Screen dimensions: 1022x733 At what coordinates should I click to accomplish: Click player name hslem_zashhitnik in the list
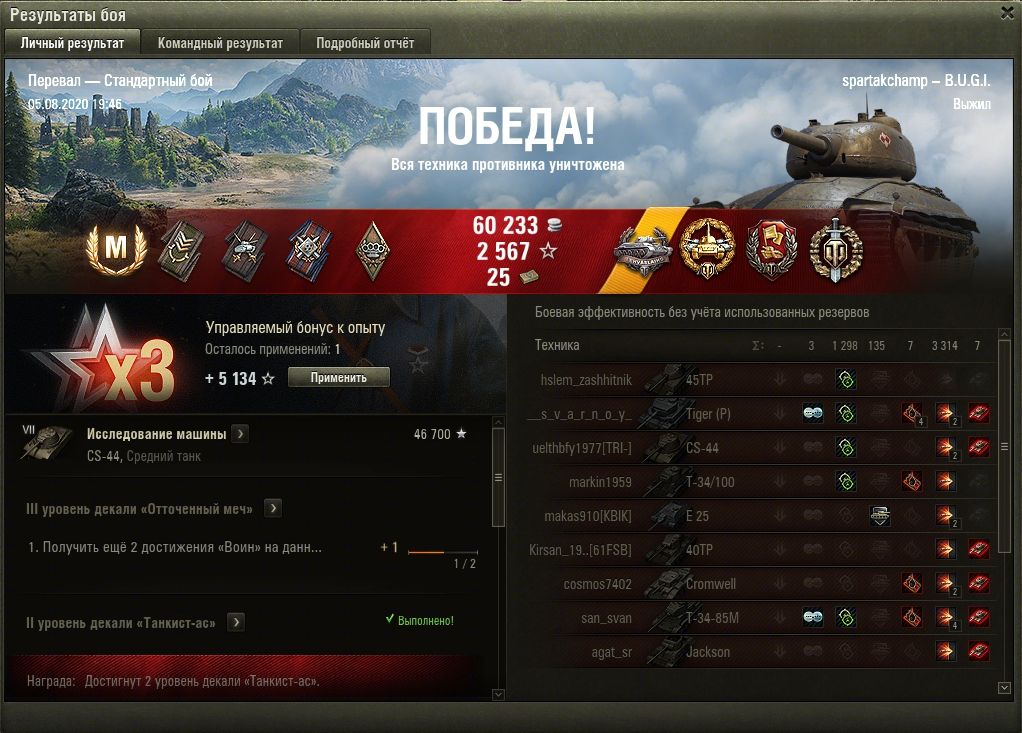click(586, 380)
